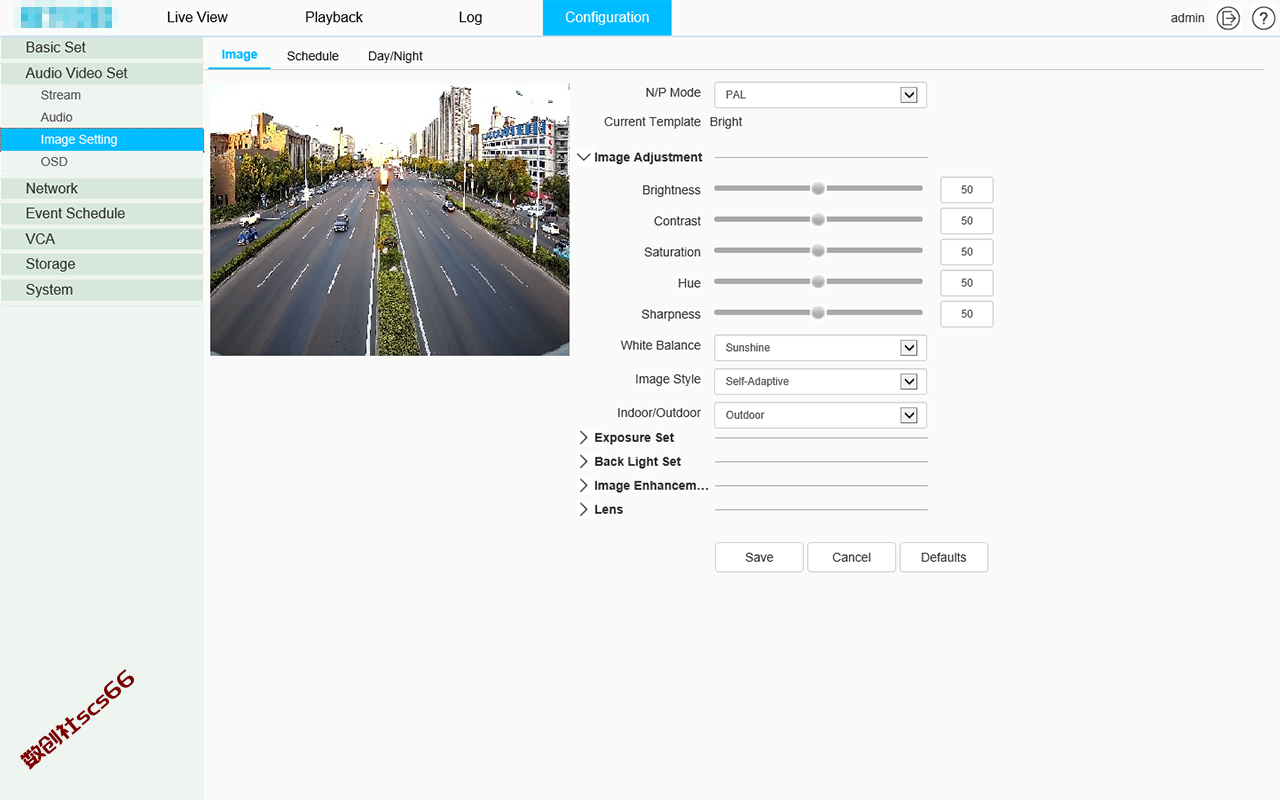Click the logout icon next to admin

[x=1228, y=18]
